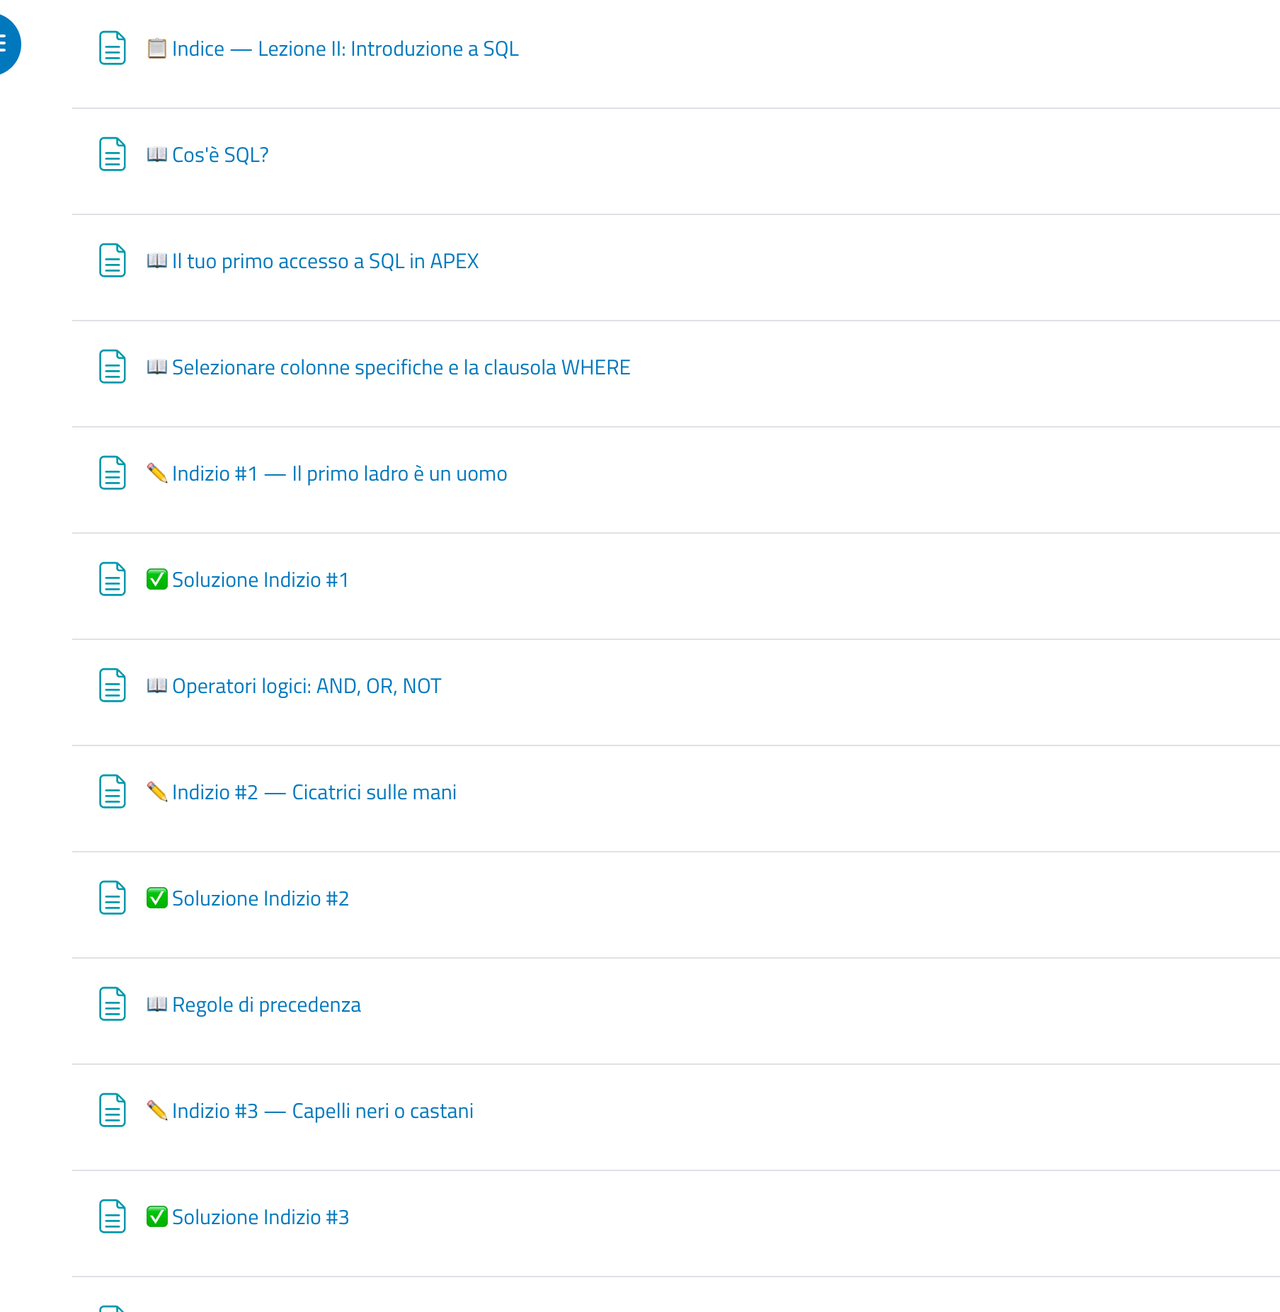Click page icon beside Il tuo primo accesso
The height and width of the screenshot is (1312, 1280).
pyautogui.click(x=113, y=260)
